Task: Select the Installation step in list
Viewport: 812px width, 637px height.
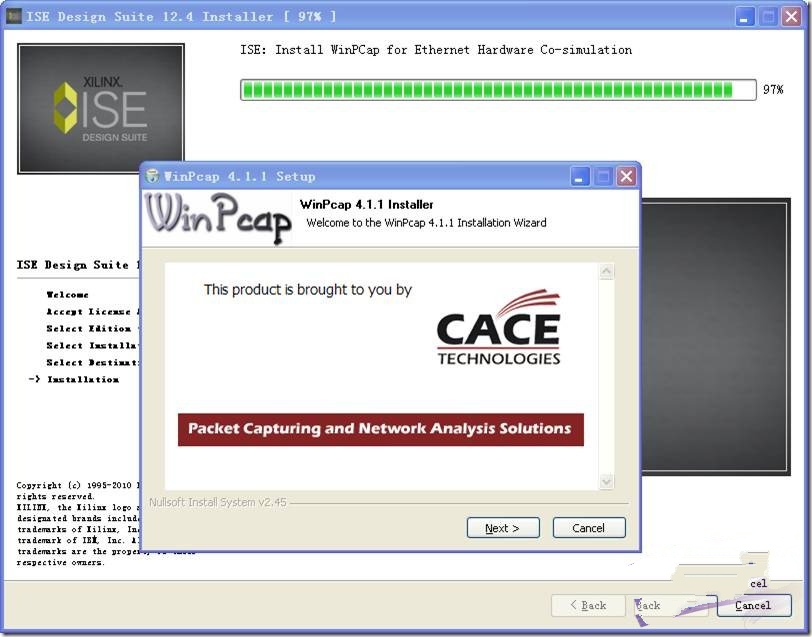Action: pyautogui.click(x=83, y=380)
